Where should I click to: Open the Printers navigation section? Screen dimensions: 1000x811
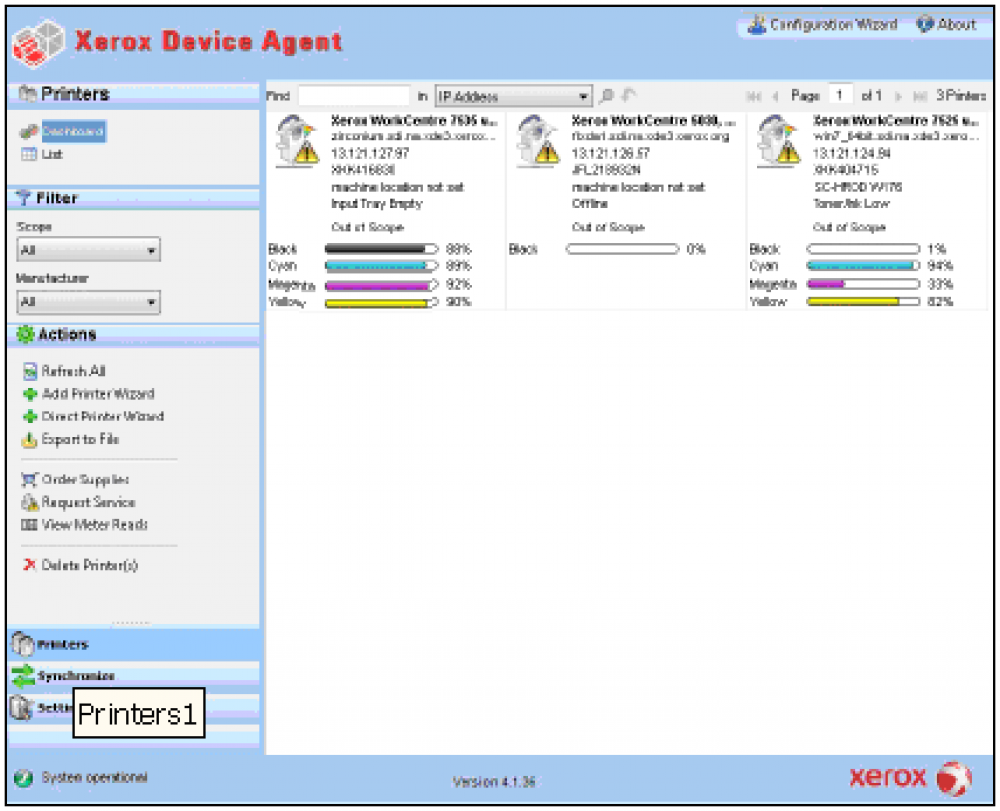tap(134, 644)
